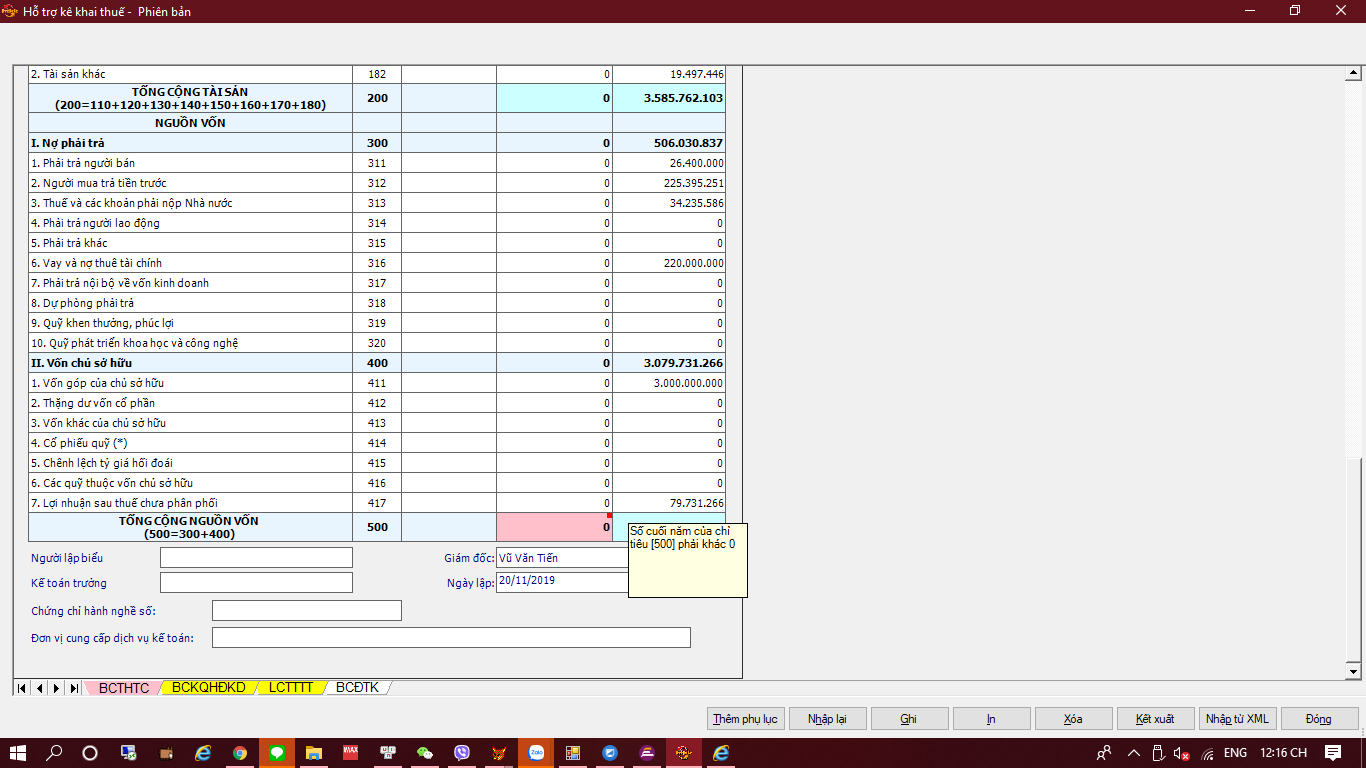Jump to the first sheet tab arrow
The height and width of the screenshot is (768, 1366).
tap(22, 688)
